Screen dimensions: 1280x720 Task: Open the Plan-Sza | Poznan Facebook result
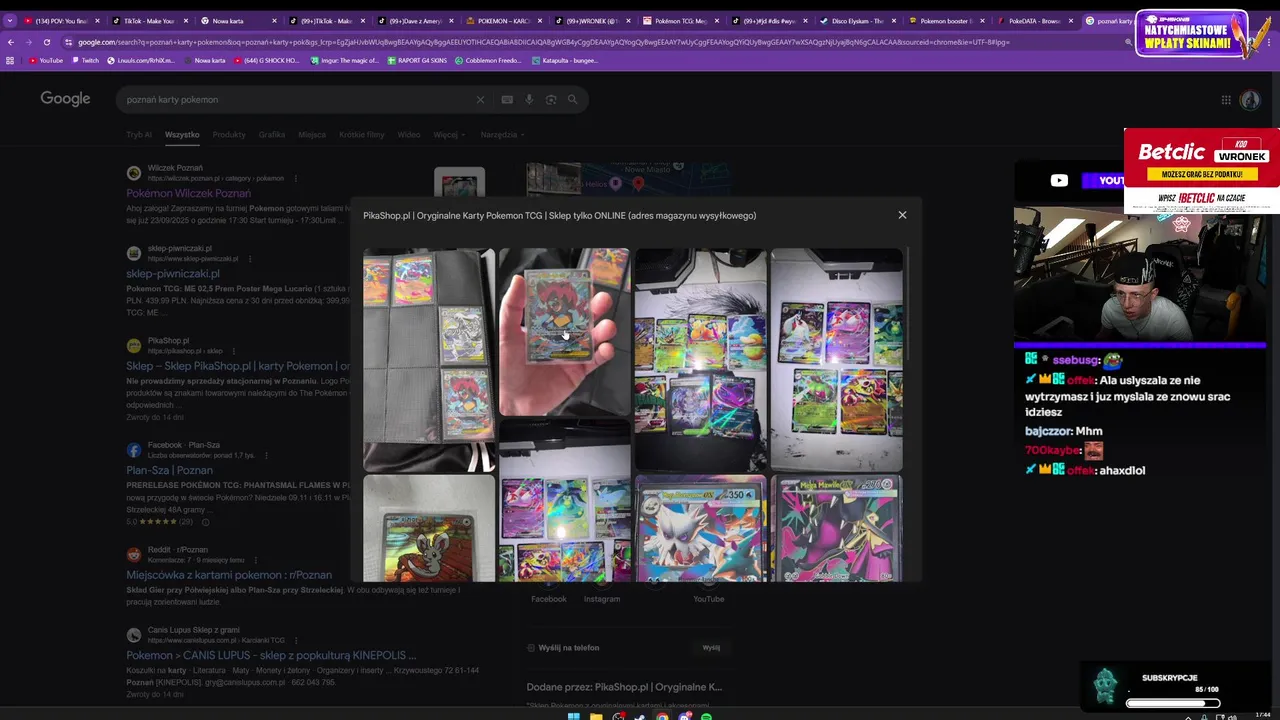click(169, 470)
